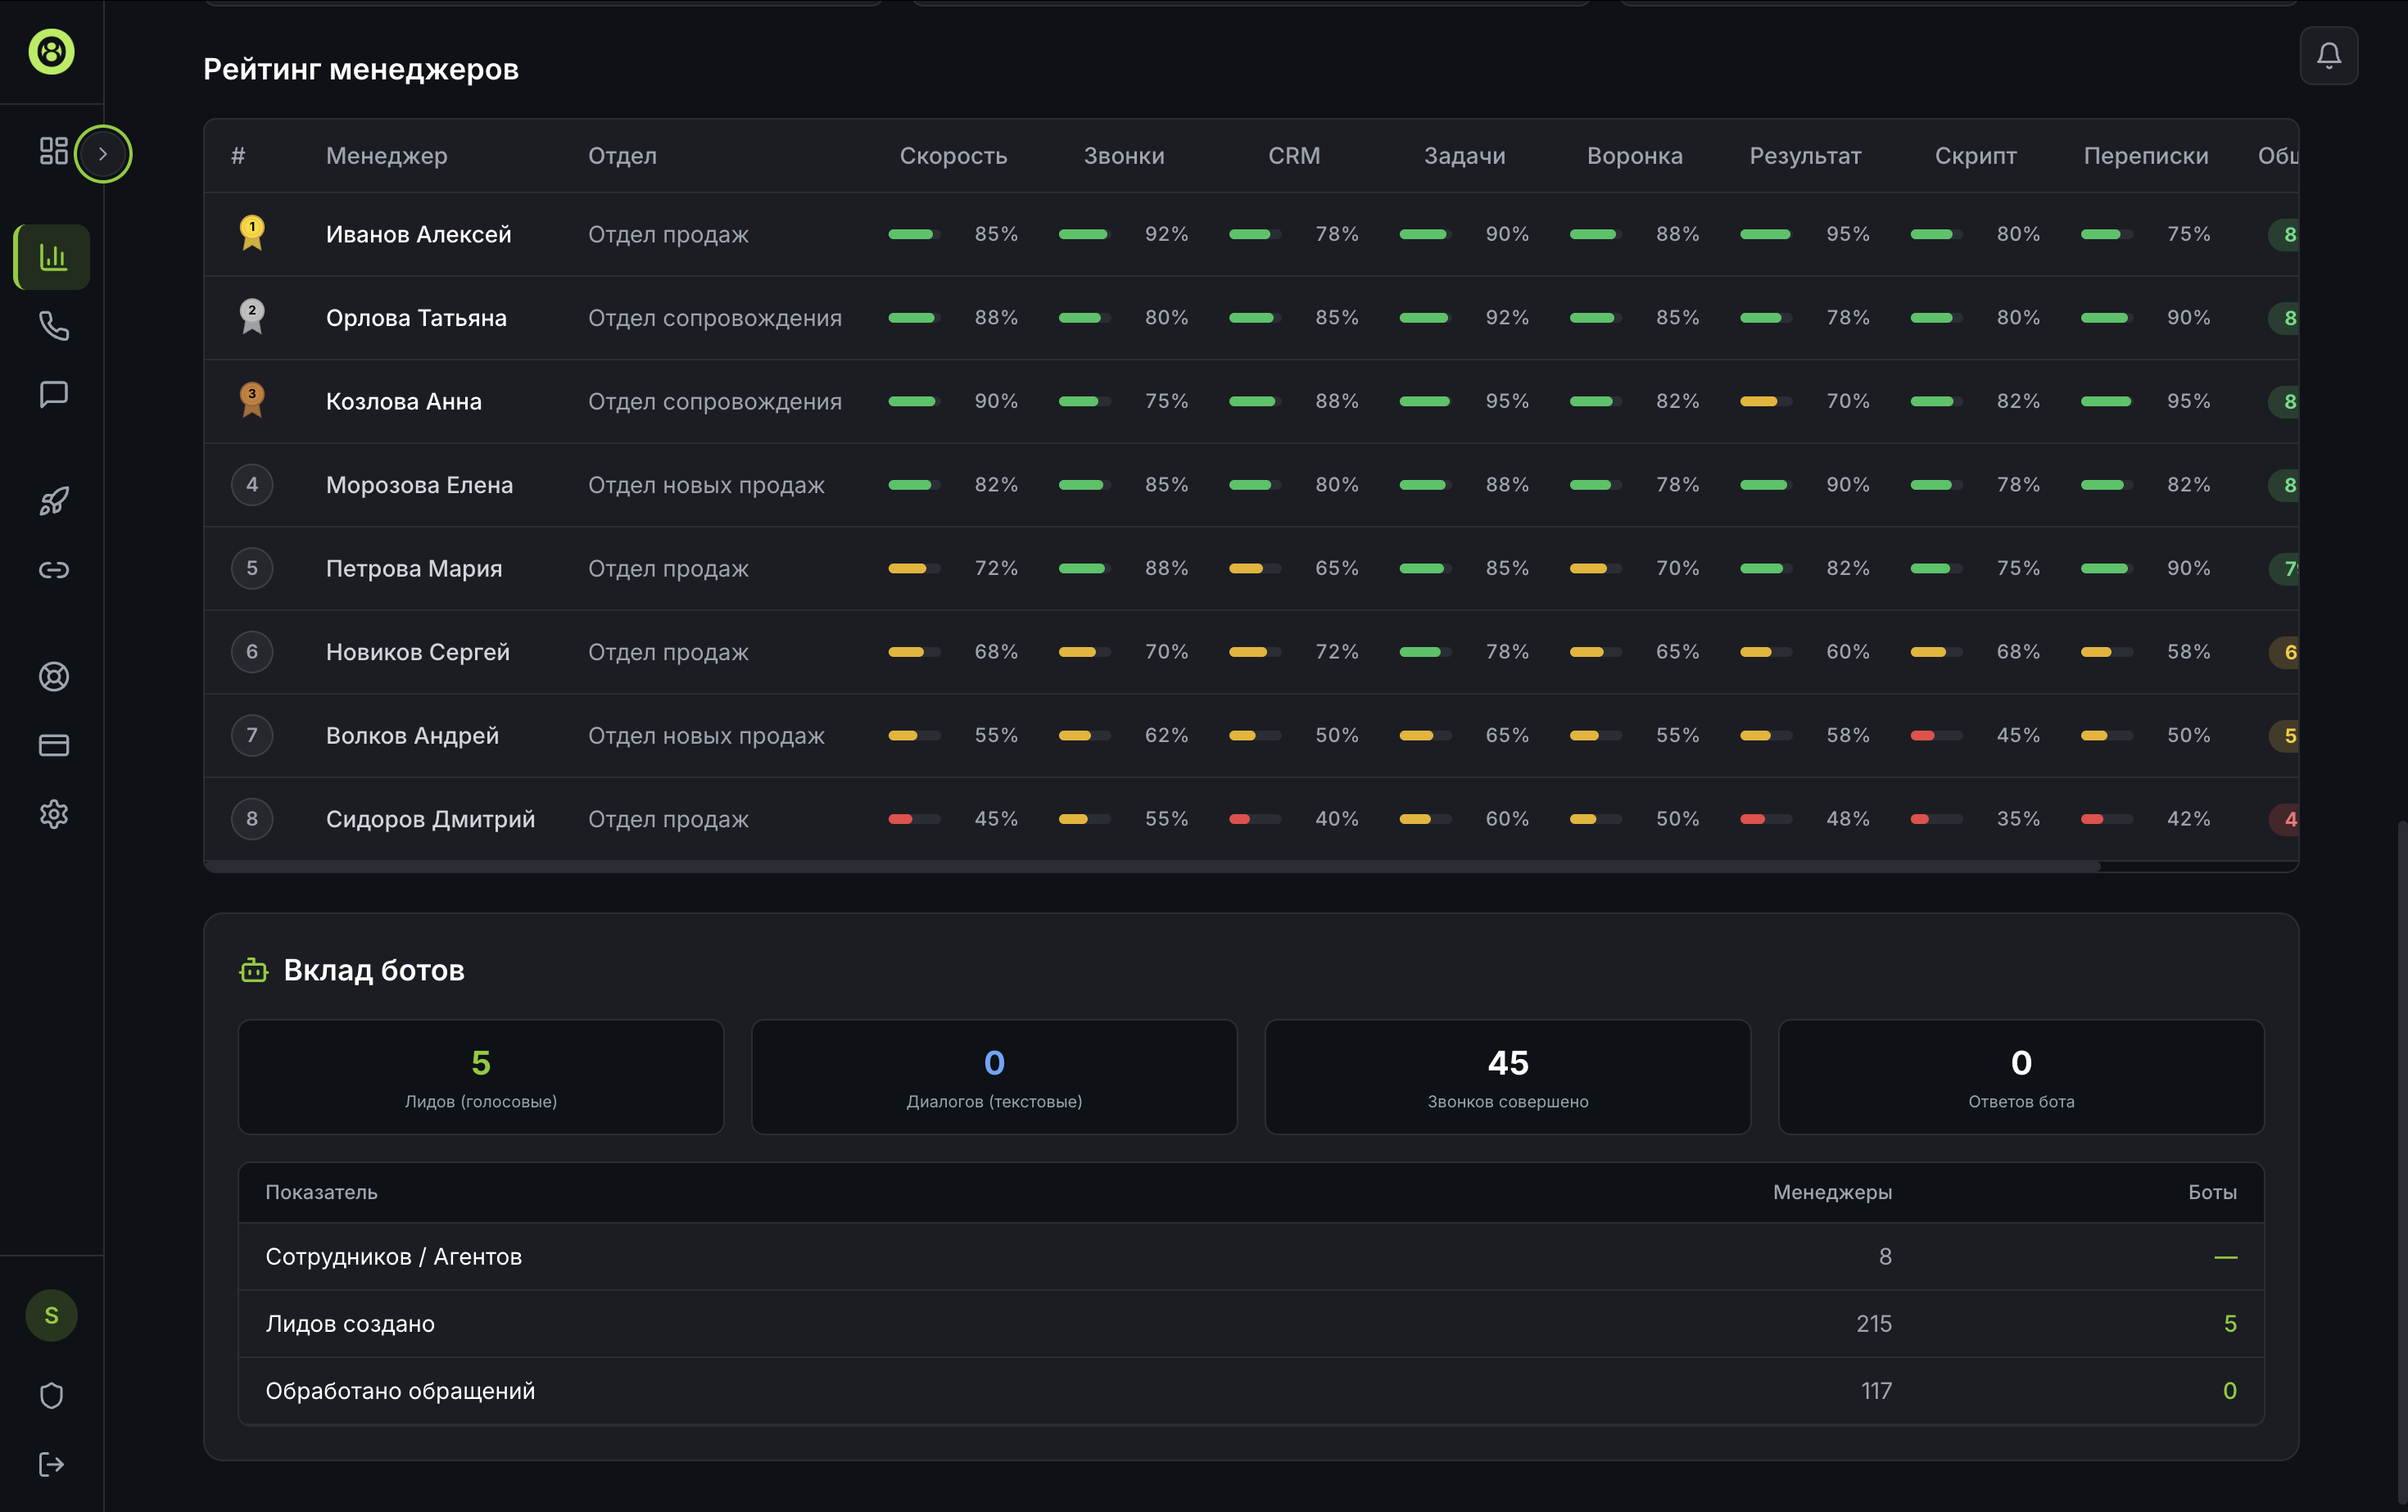
Task: Sort by the Результат column header
Action: point(1804,156)
